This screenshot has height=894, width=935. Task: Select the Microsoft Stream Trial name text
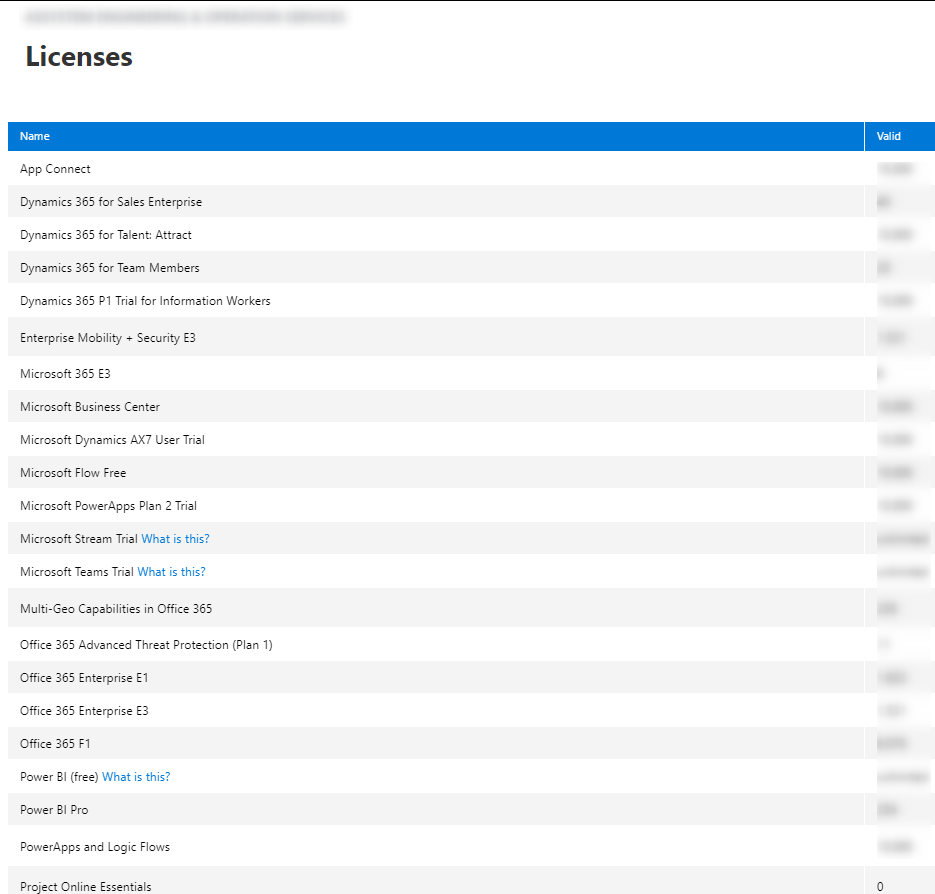[79, 539]
